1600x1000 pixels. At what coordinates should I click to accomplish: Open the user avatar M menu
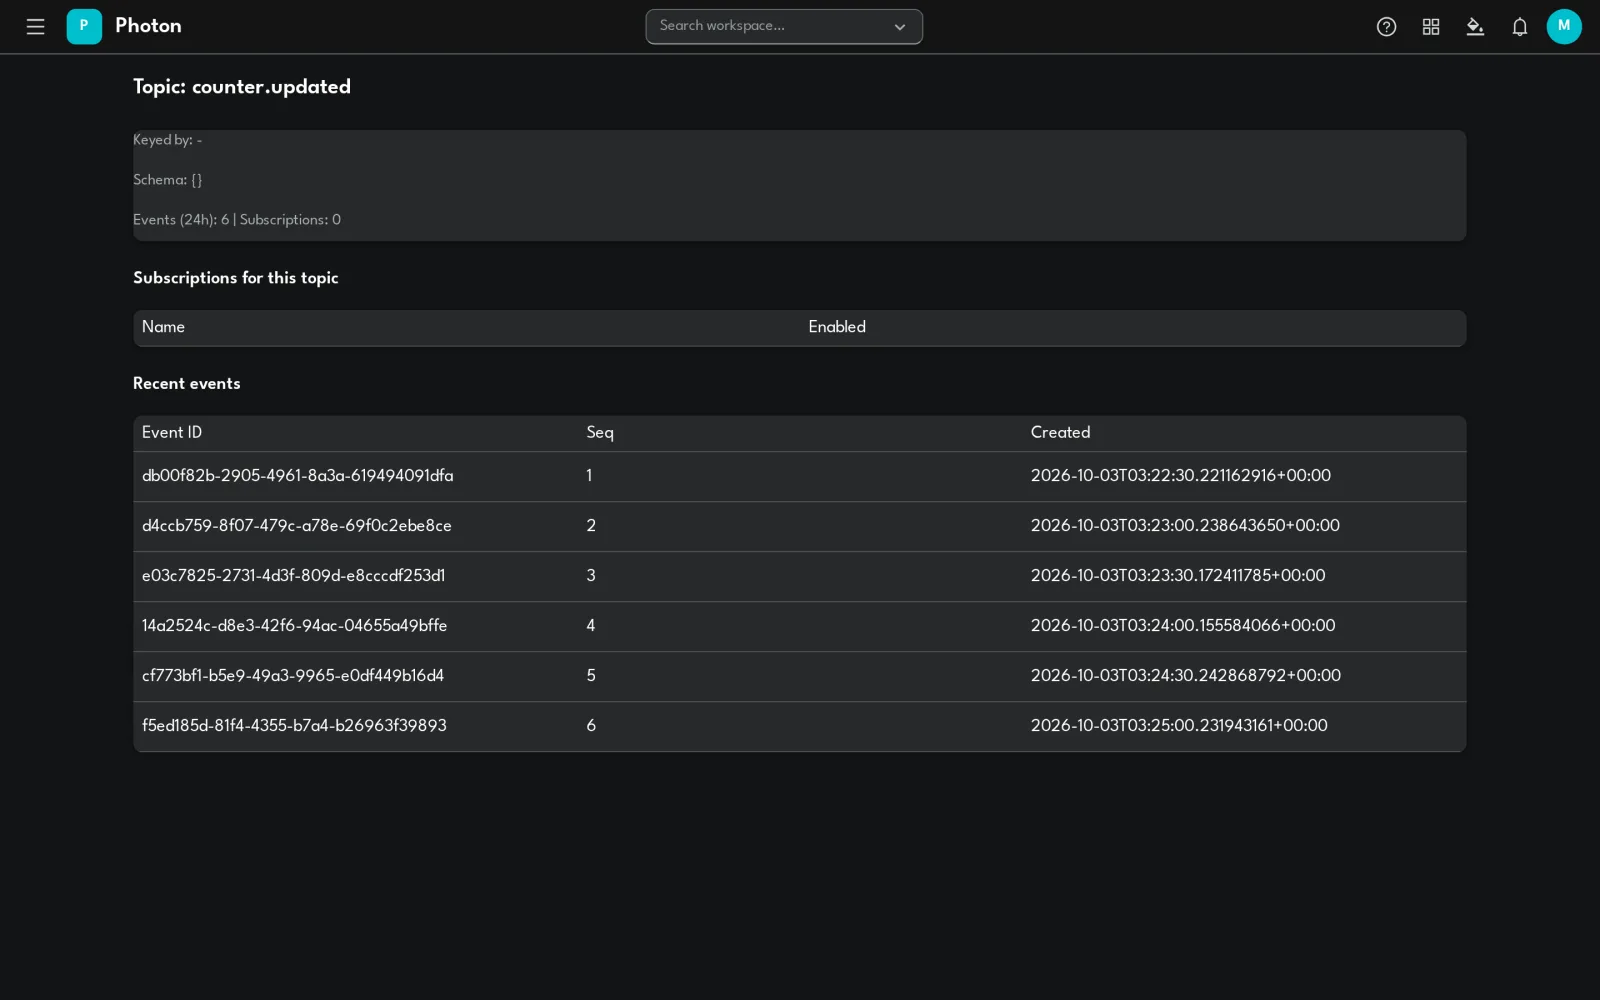(1564, 26)
